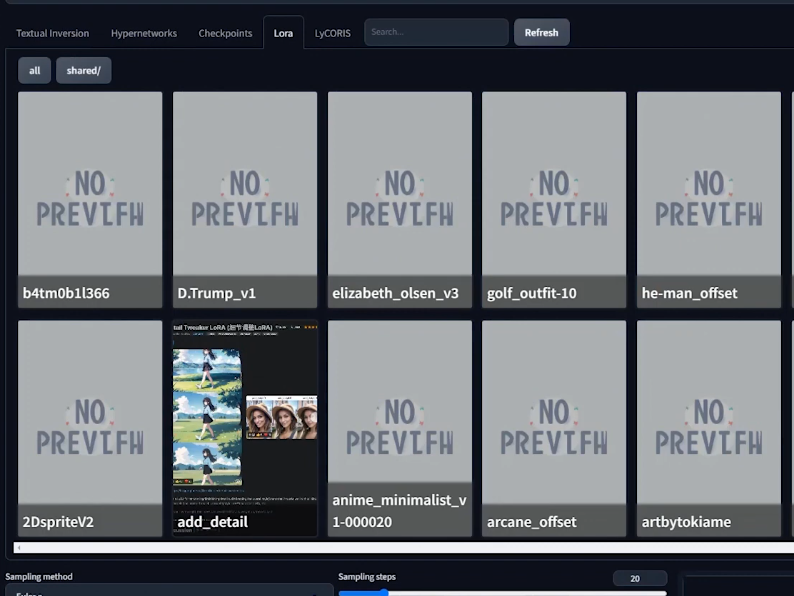Select the D.Trump_v1 Lora card
The height and width of the screenshot is (596, 794).
tap(245, 200)
